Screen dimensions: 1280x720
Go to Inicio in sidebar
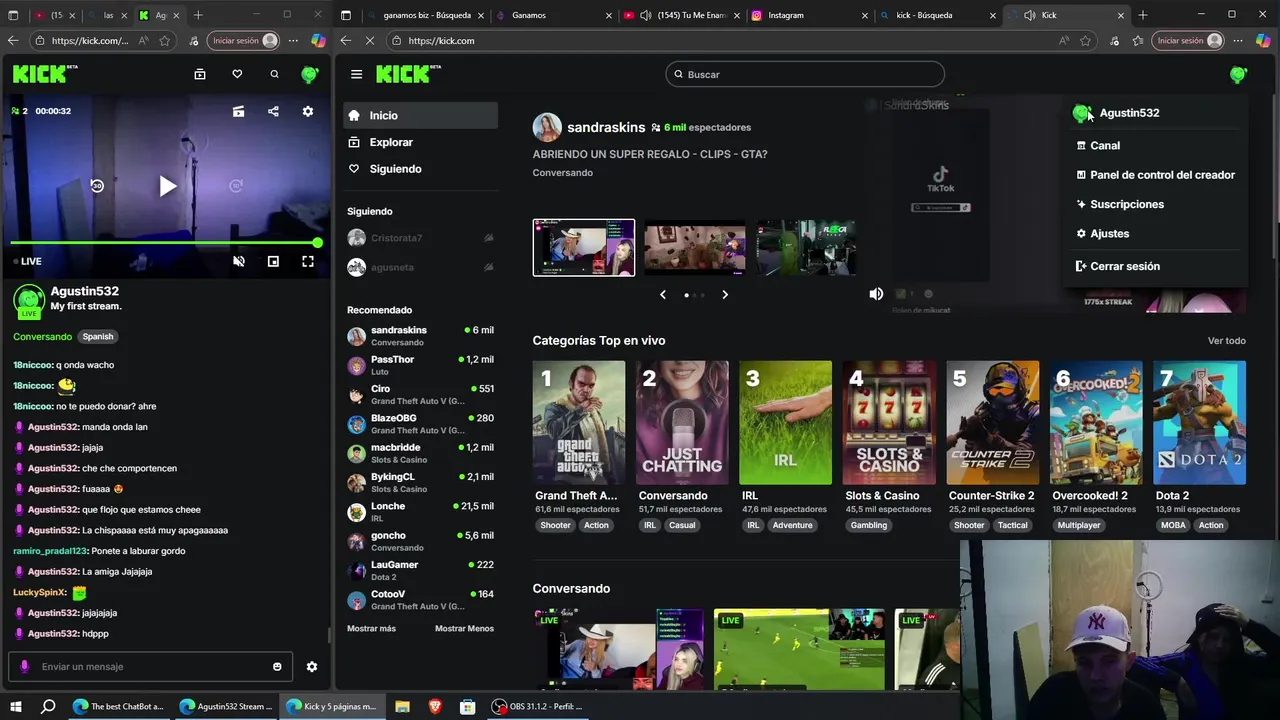pos(420,116)
